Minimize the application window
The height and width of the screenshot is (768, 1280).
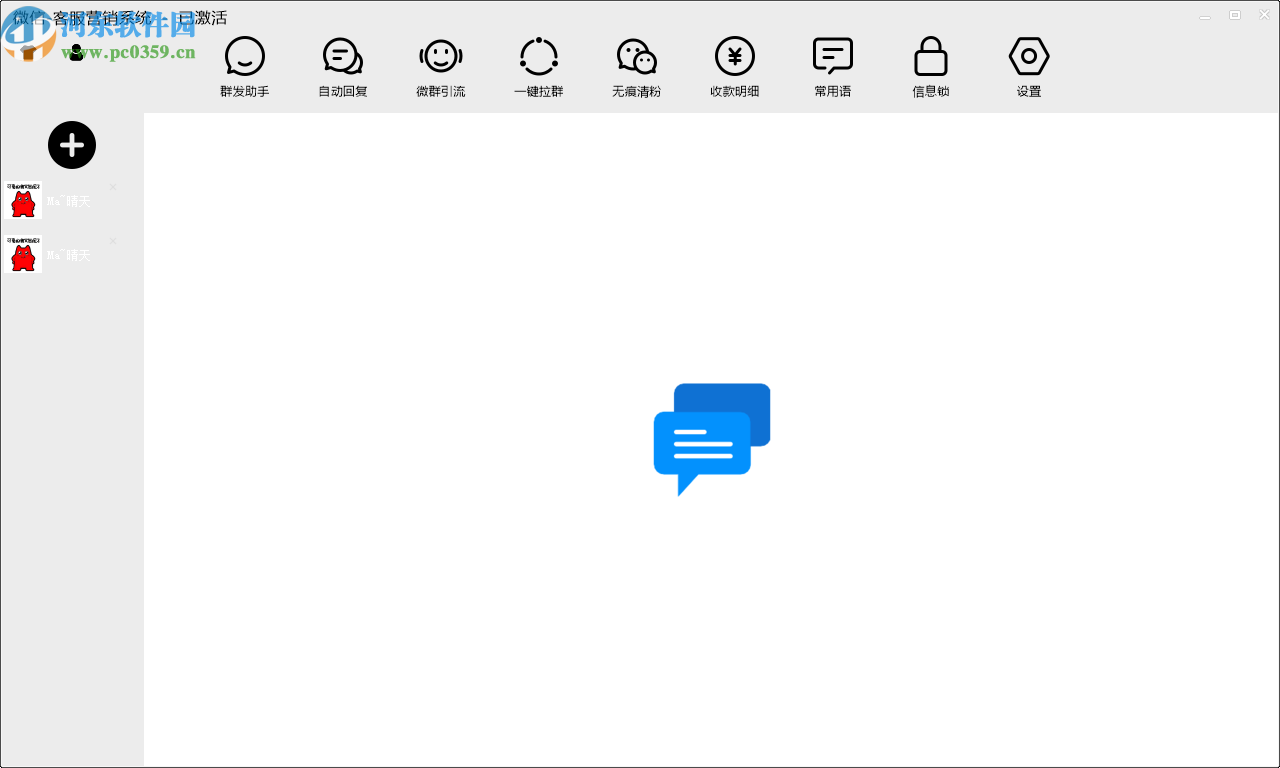[x=1205, y=16]
